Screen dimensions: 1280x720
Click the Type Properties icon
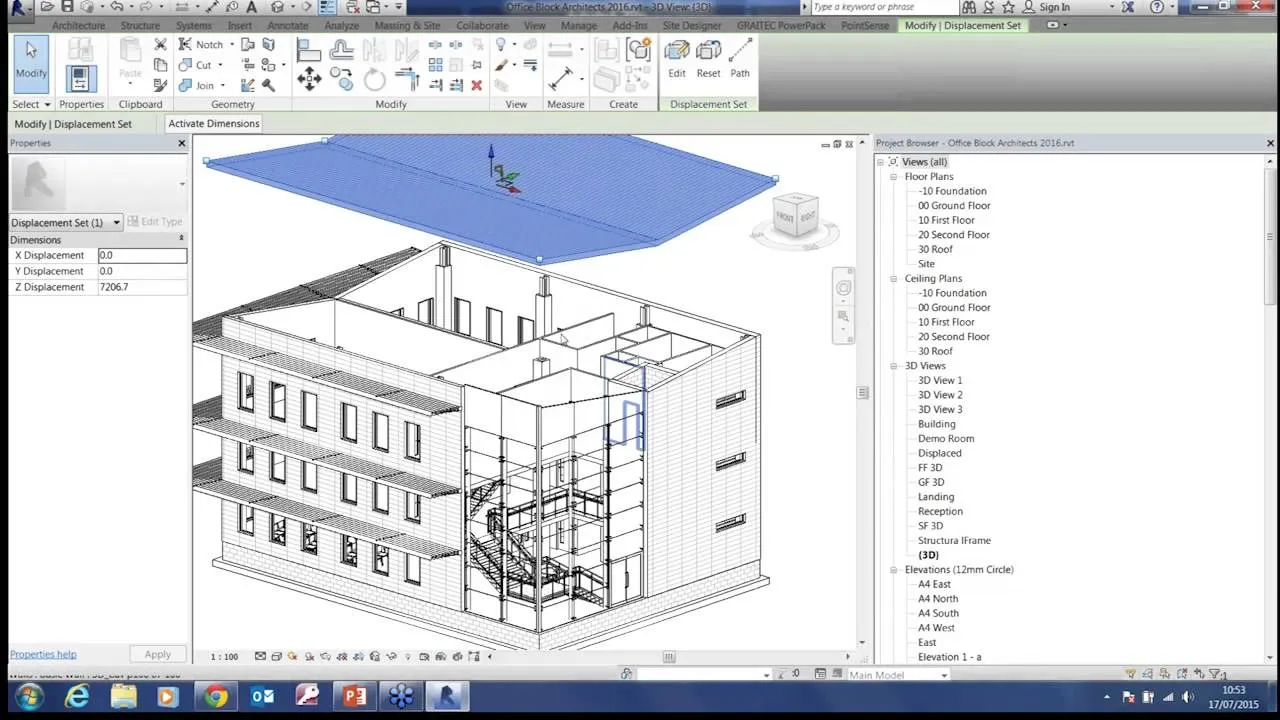pos(81,50)
